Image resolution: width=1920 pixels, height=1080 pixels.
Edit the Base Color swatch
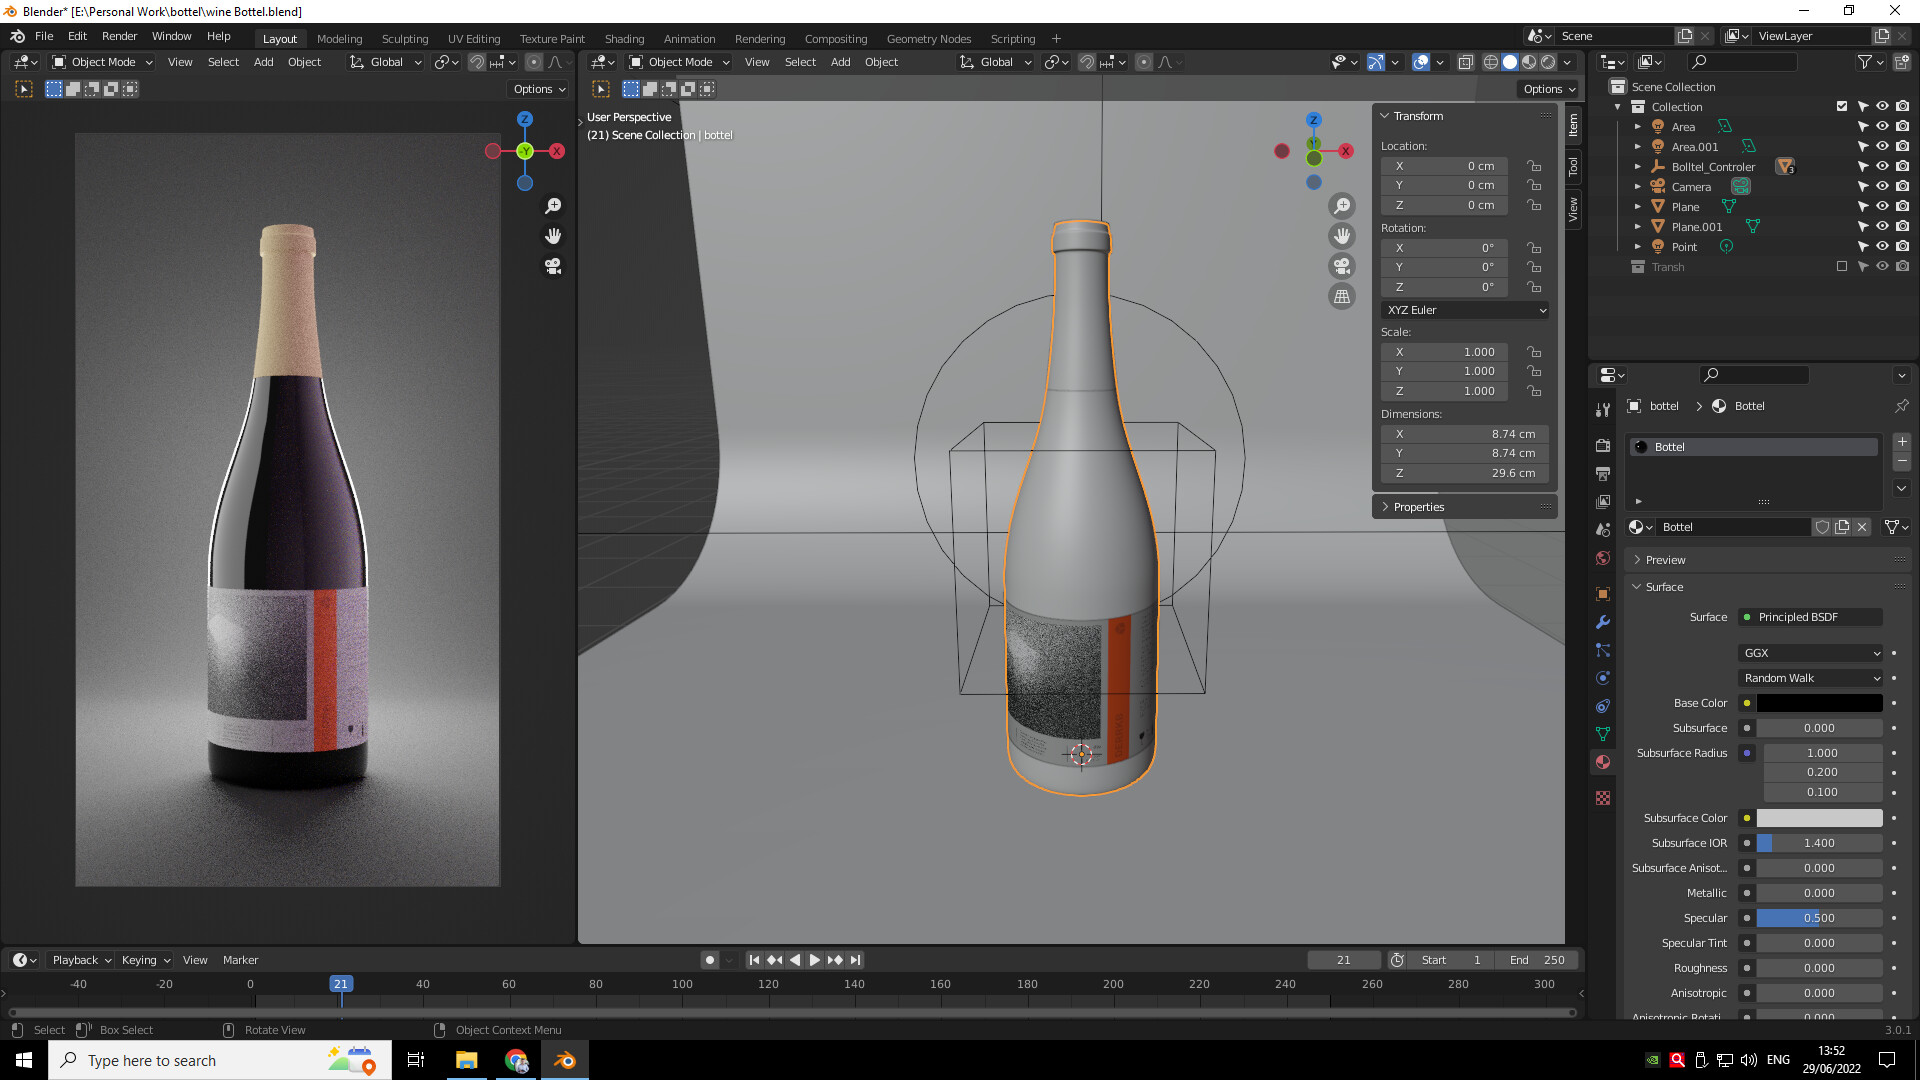pos(1820,703)
